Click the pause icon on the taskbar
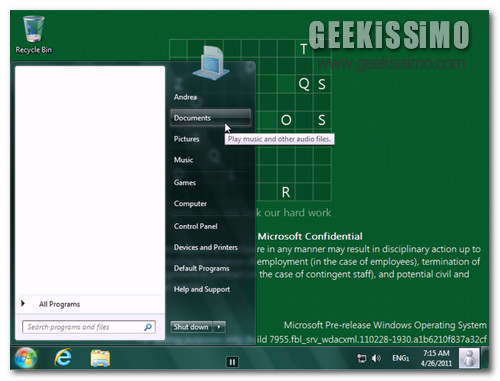Viewport: 500px width, 381px height. pos(232,362)
